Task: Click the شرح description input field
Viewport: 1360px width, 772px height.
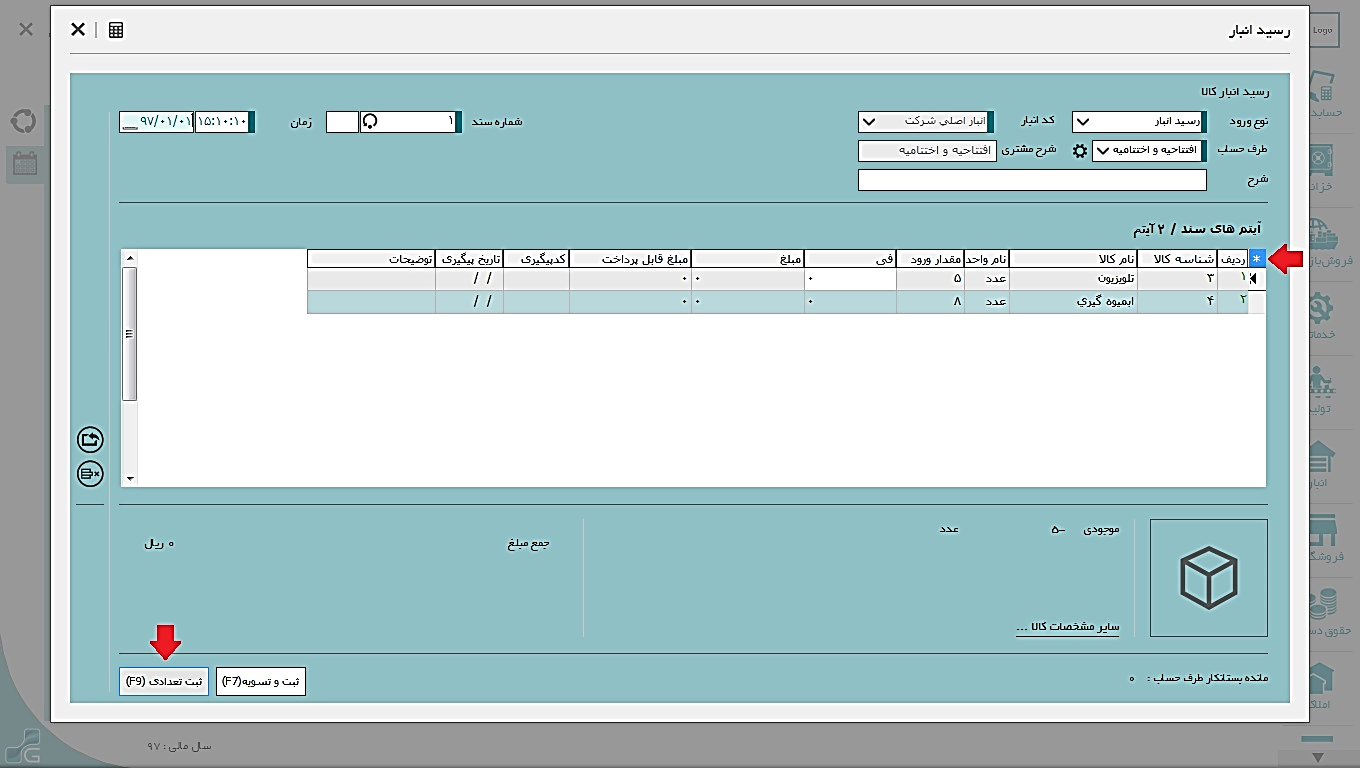Action: pyautogui.click(x=1031, y=180)
